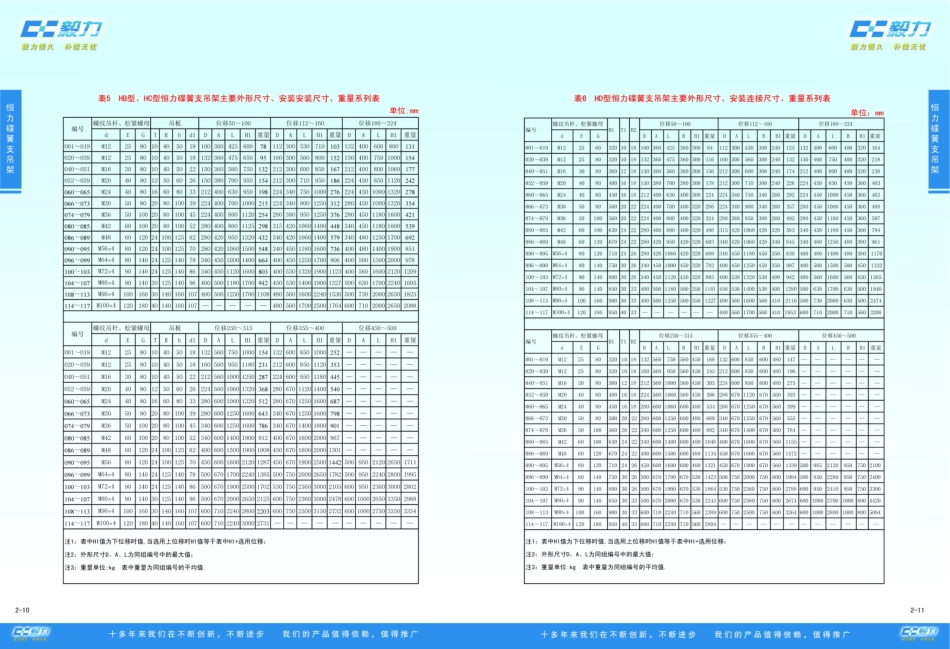Click Table 6 header 位移450~500
Screen dimensions: 950x649
pyautogui.click(x=839, y=335)
